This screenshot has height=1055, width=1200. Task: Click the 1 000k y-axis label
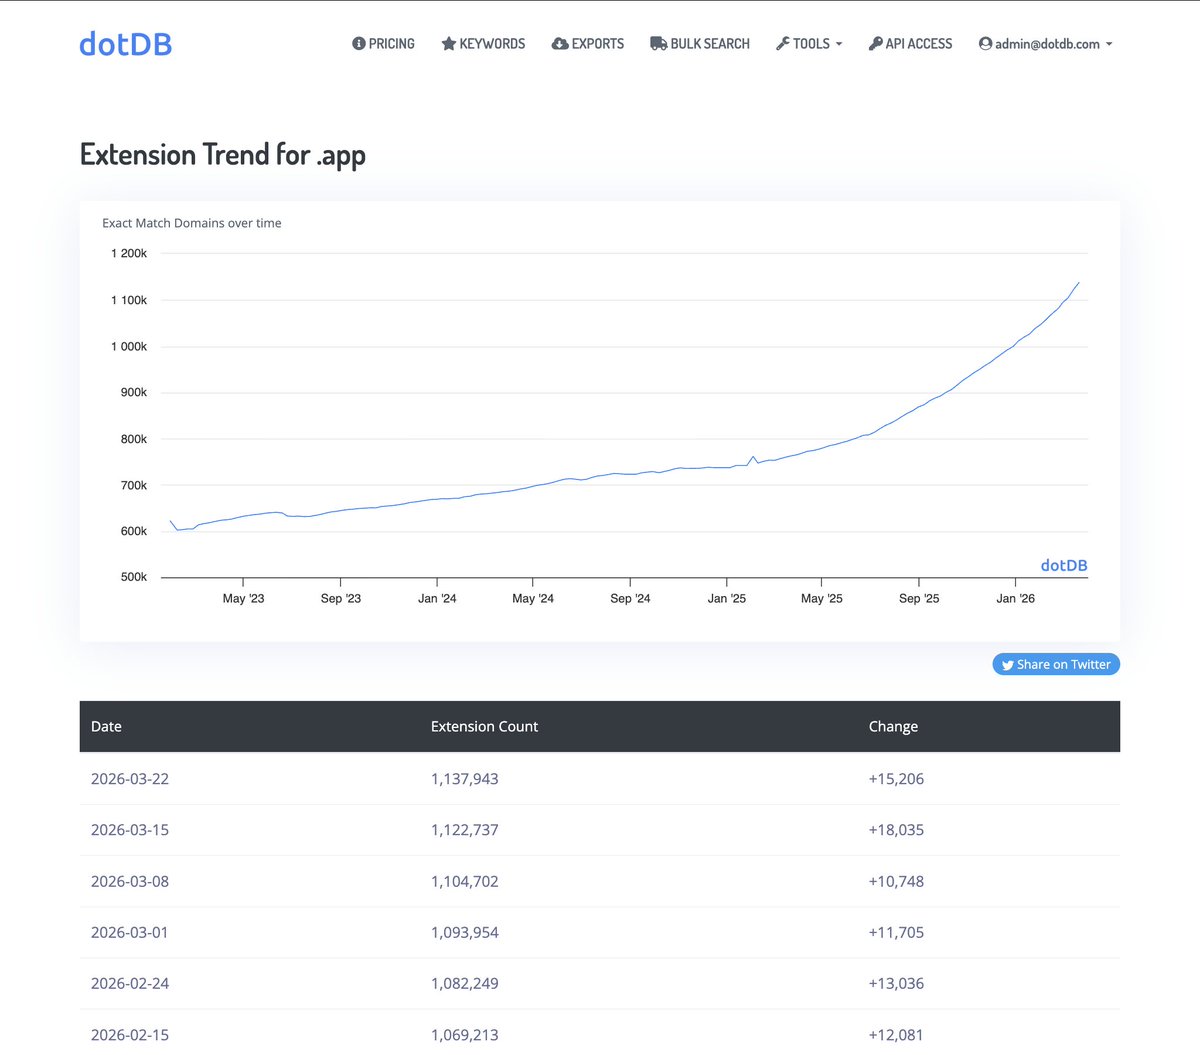click(129, 346)
